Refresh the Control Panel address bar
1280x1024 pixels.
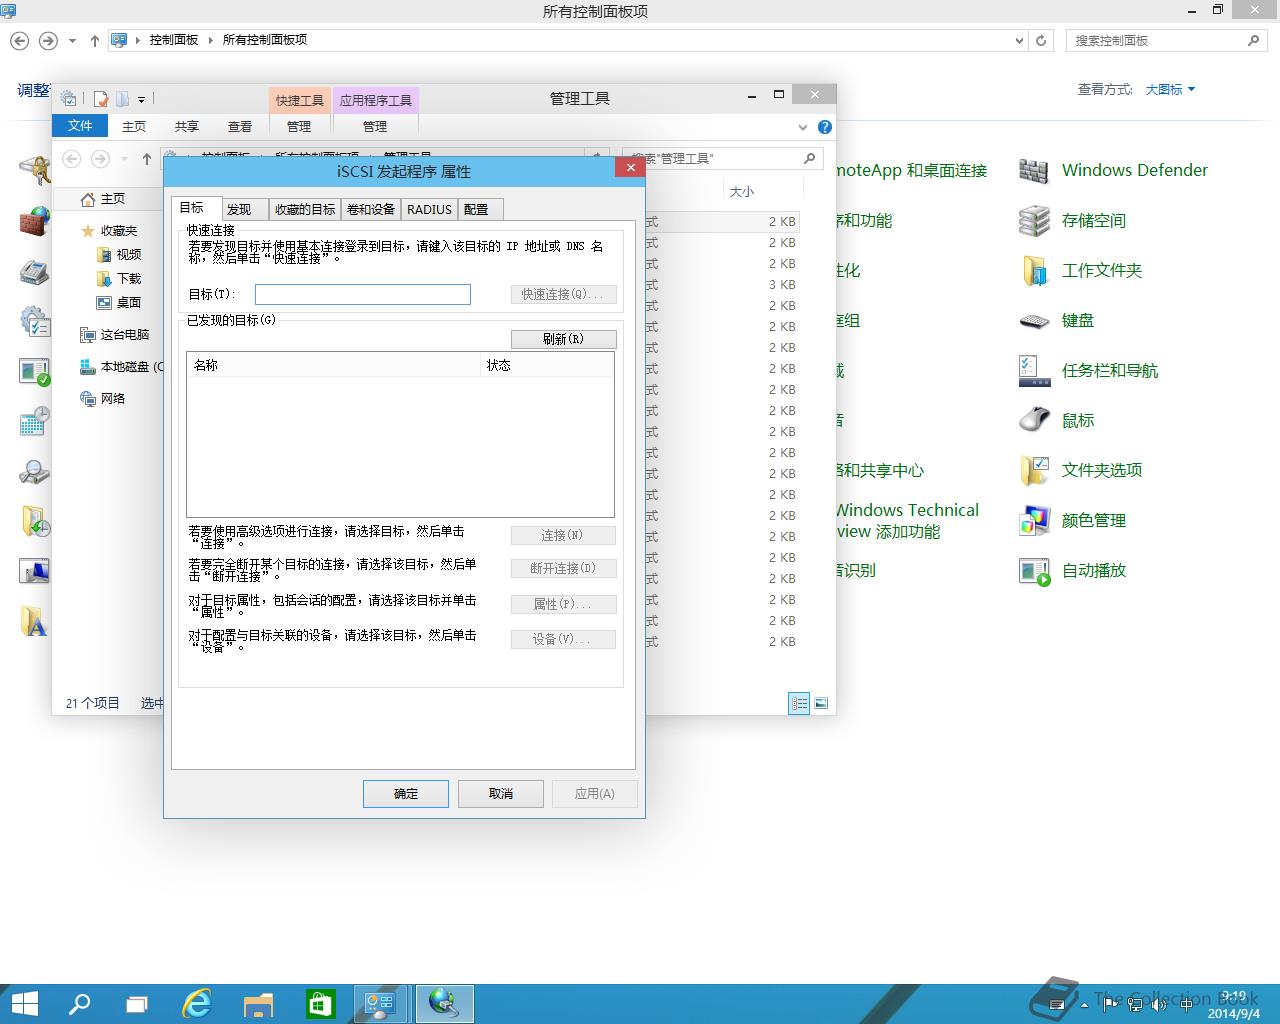point(1041,40)
